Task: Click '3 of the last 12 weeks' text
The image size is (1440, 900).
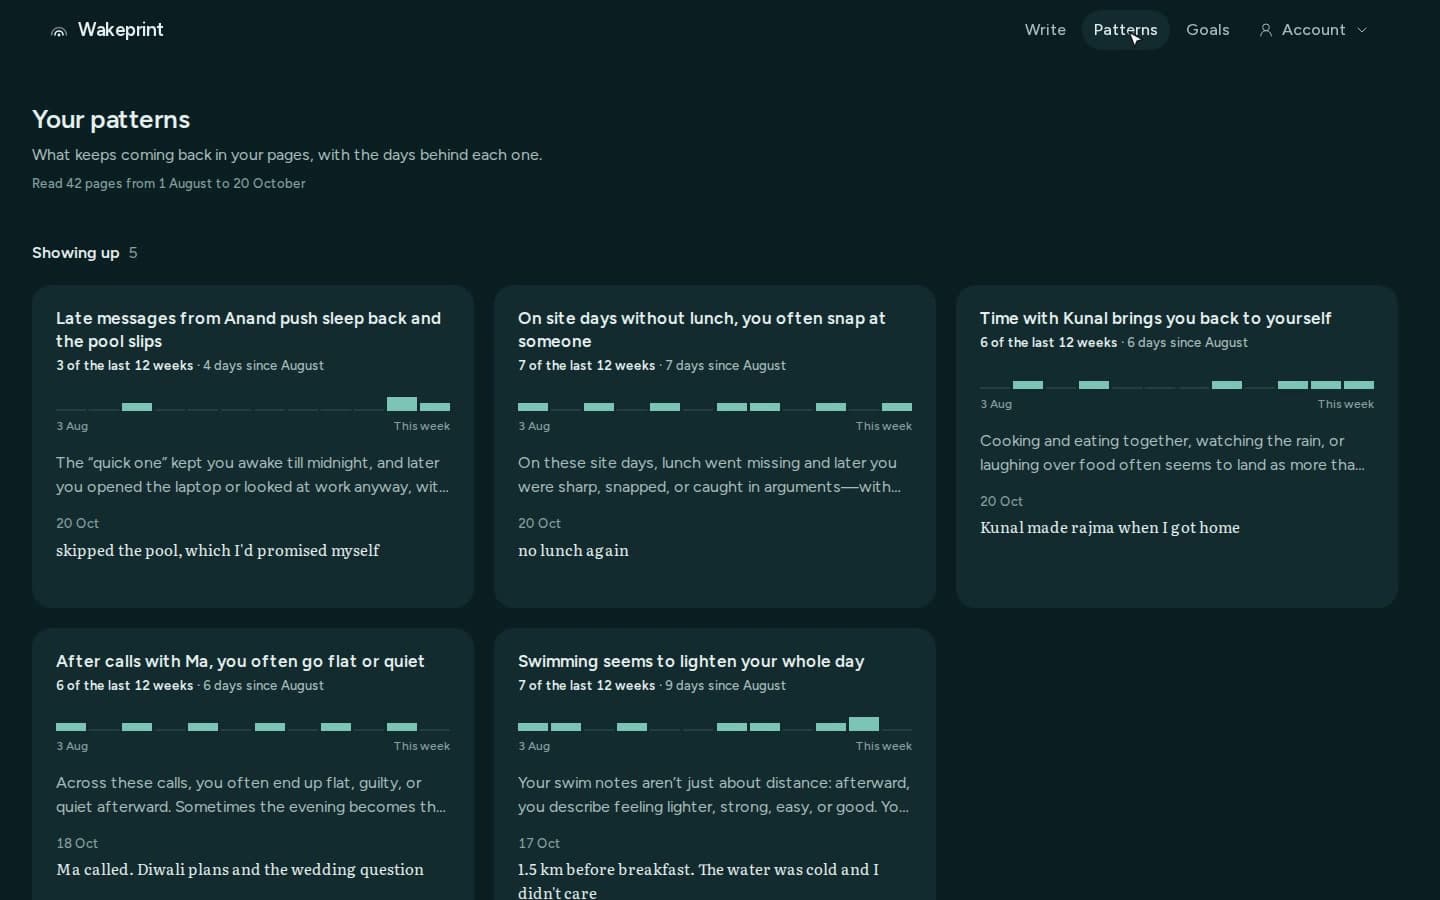Action: (125, 365)
